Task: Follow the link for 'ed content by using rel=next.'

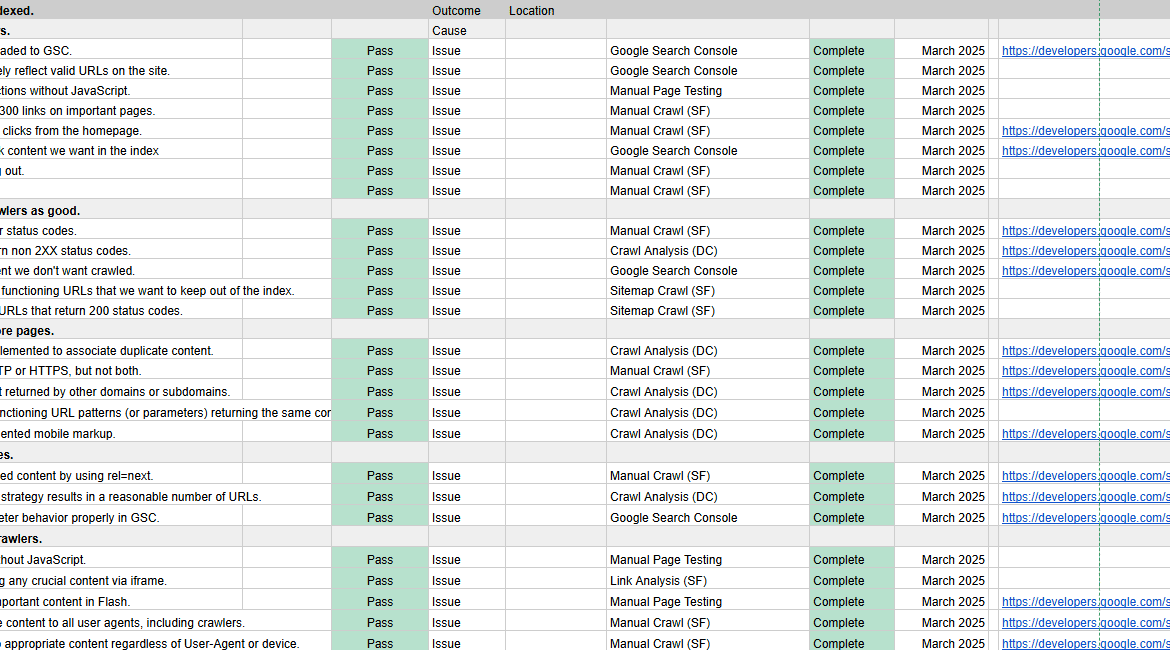Action: coord(1086,475)
